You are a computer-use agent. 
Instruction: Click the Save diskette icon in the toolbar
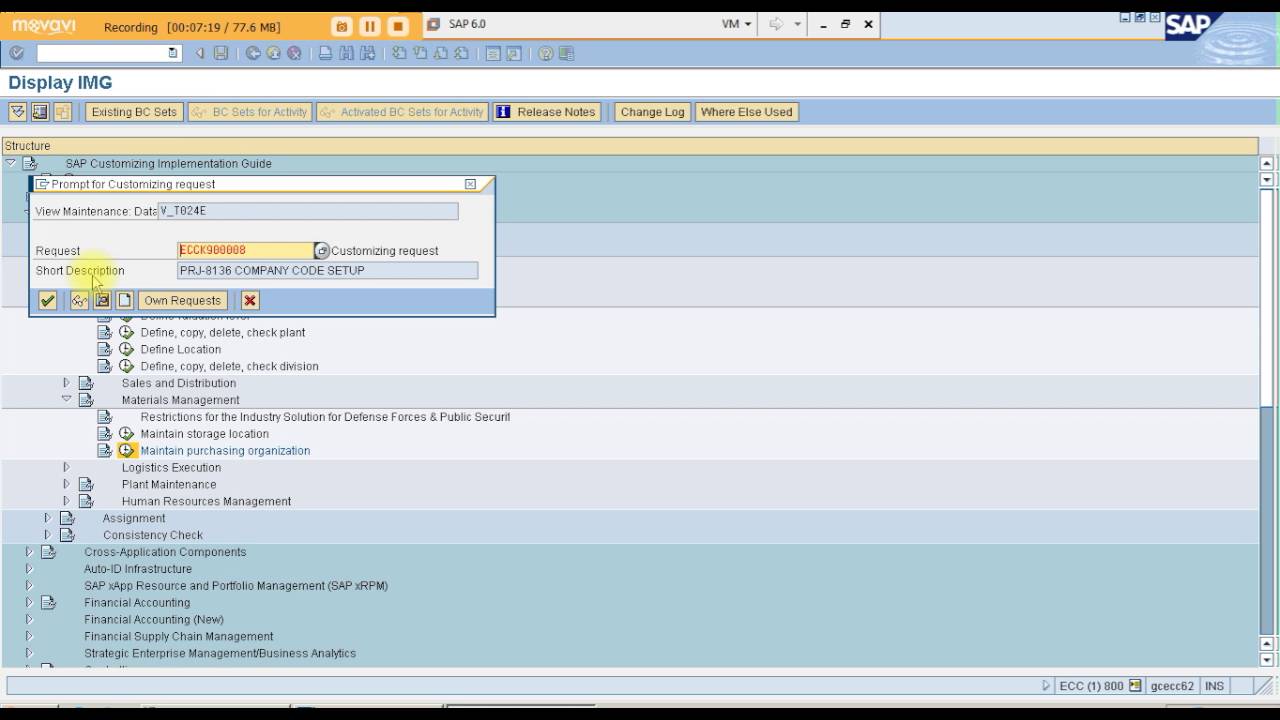(221, 53)
